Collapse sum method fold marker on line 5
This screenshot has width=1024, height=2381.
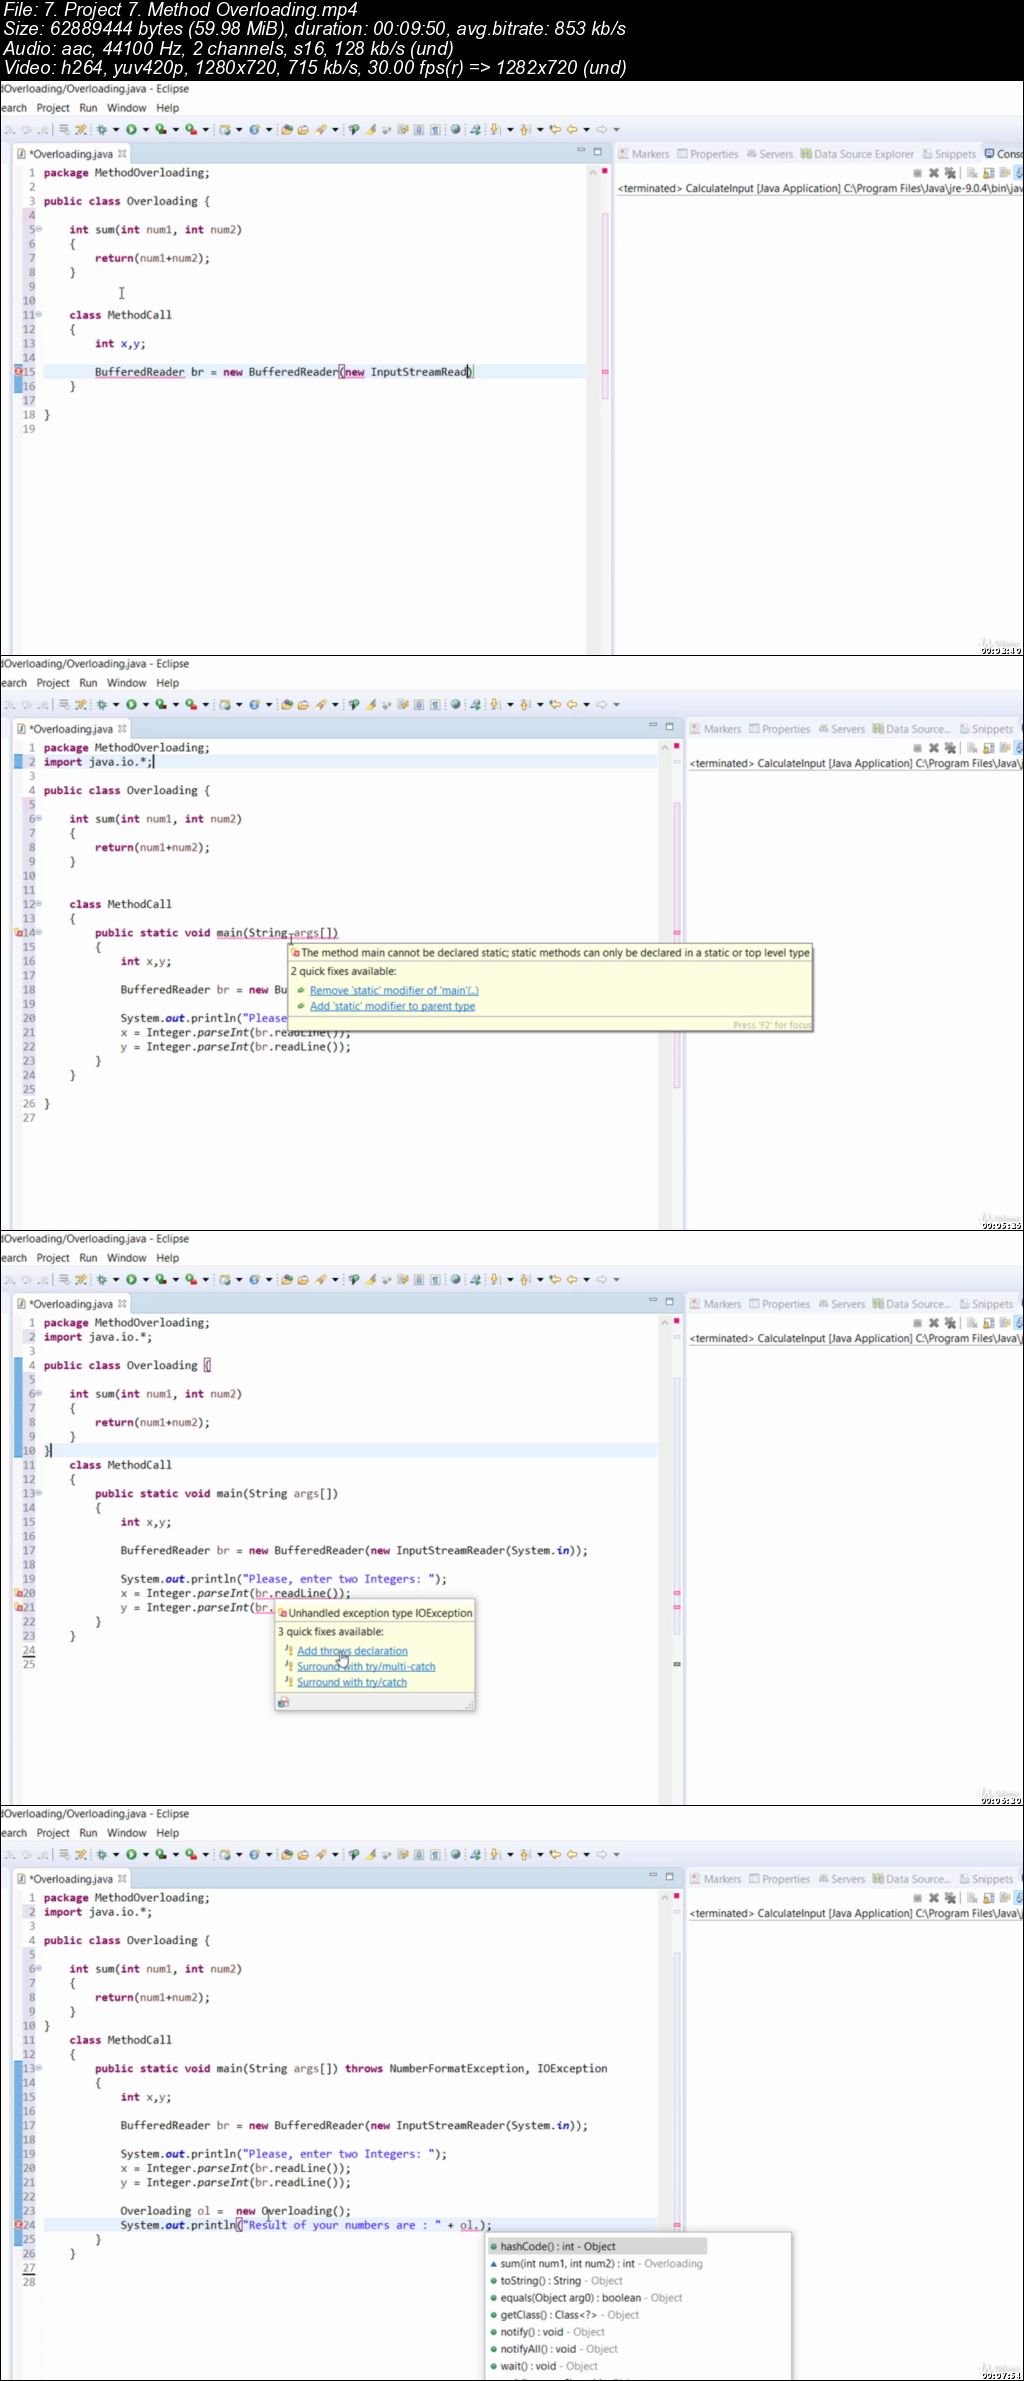point(39,229)
